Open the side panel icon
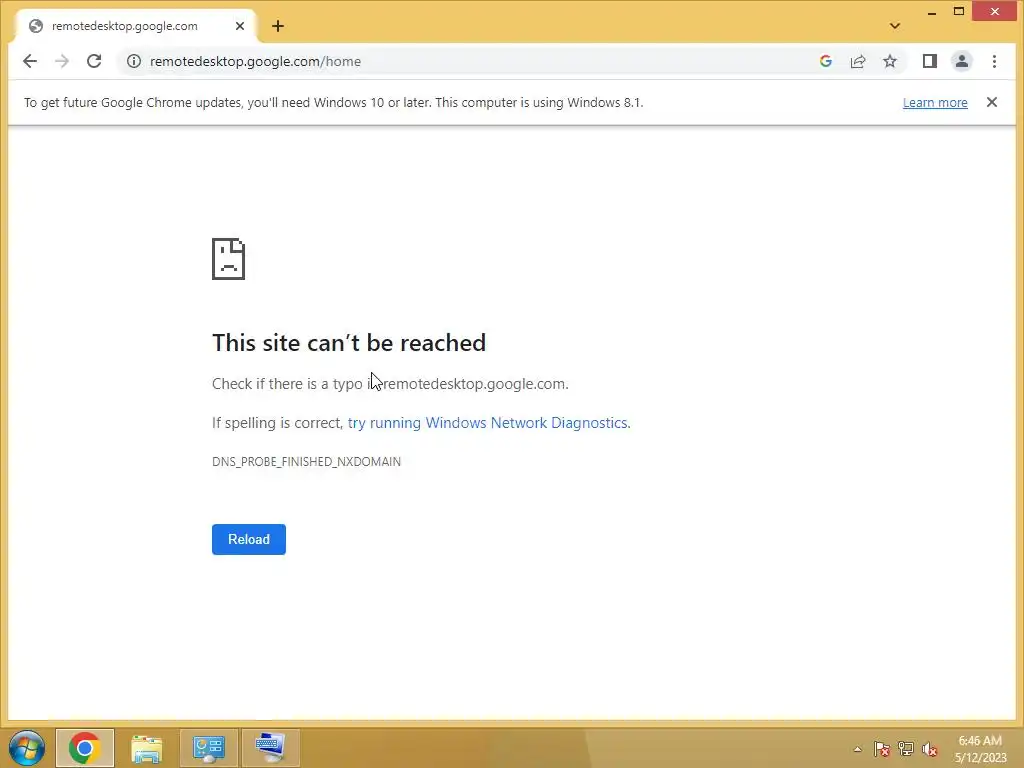The width and height of the screenshot is (1024, 768). click(930, 61)
